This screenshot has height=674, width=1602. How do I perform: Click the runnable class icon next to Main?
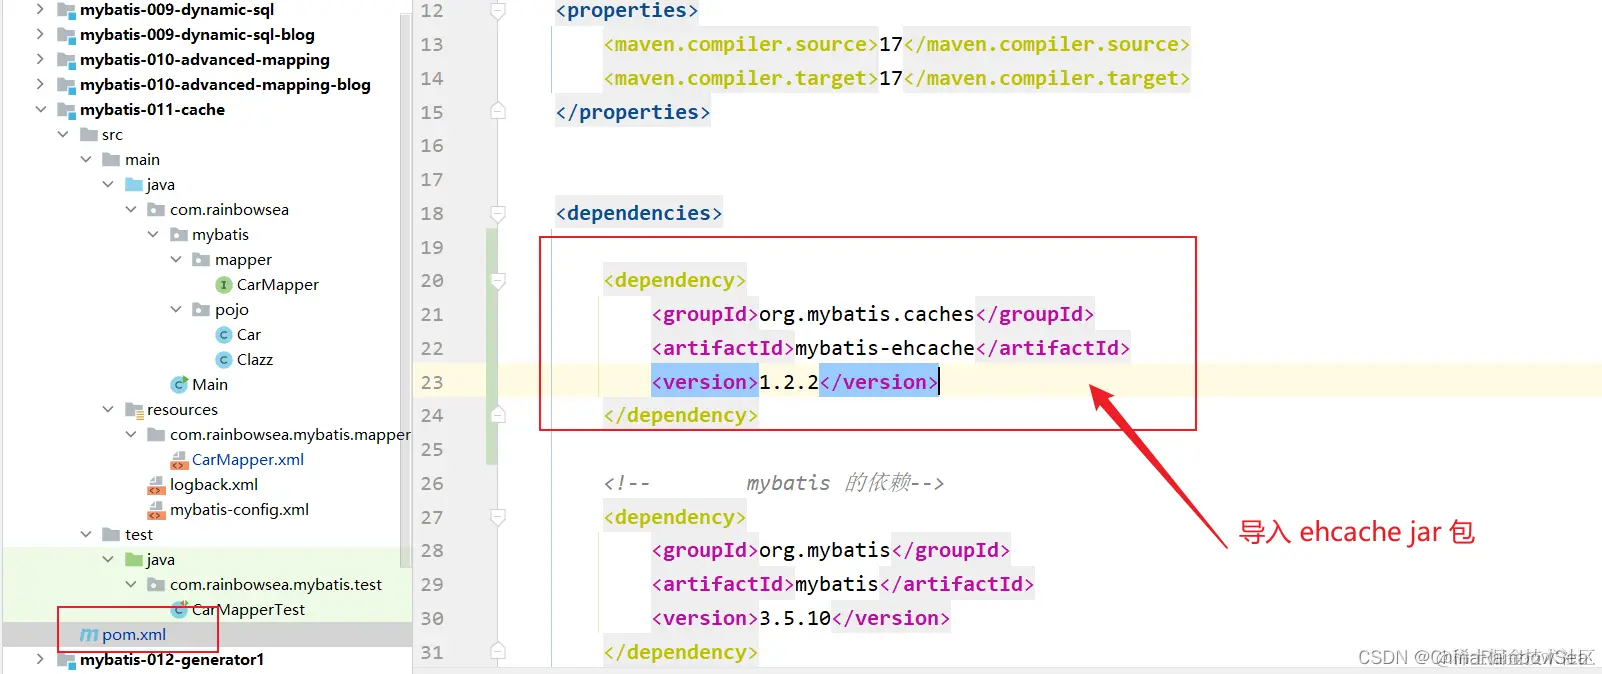(x=180, y=385)
